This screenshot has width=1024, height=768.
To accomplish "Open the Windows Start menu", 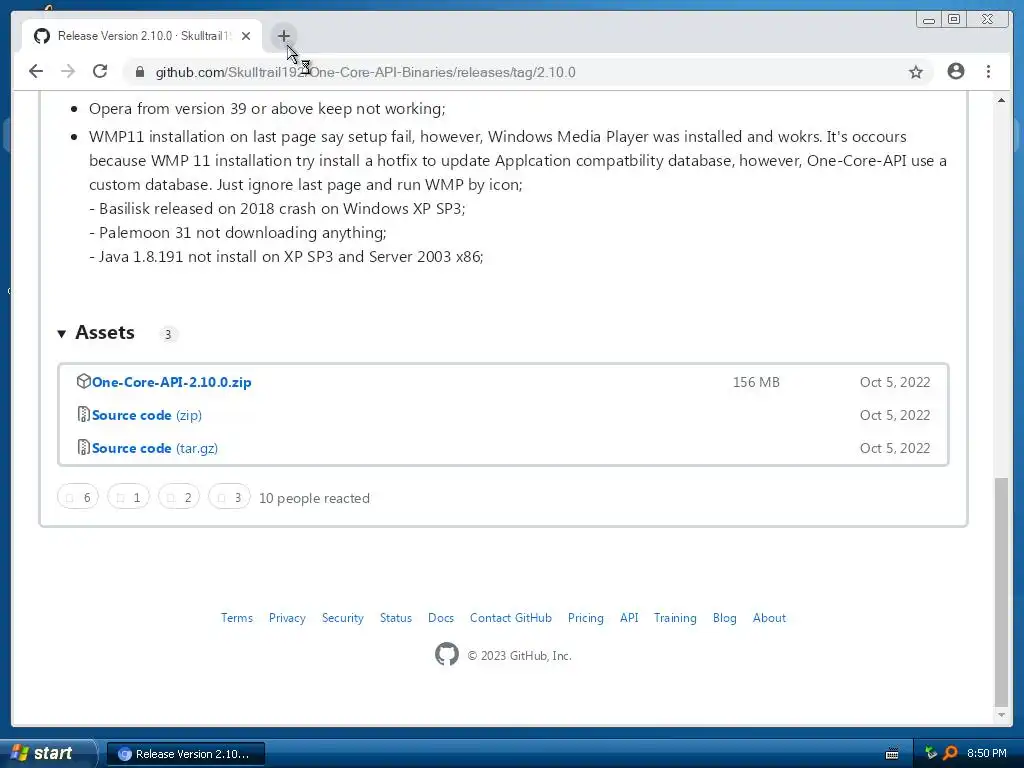I will pos(47,753).
